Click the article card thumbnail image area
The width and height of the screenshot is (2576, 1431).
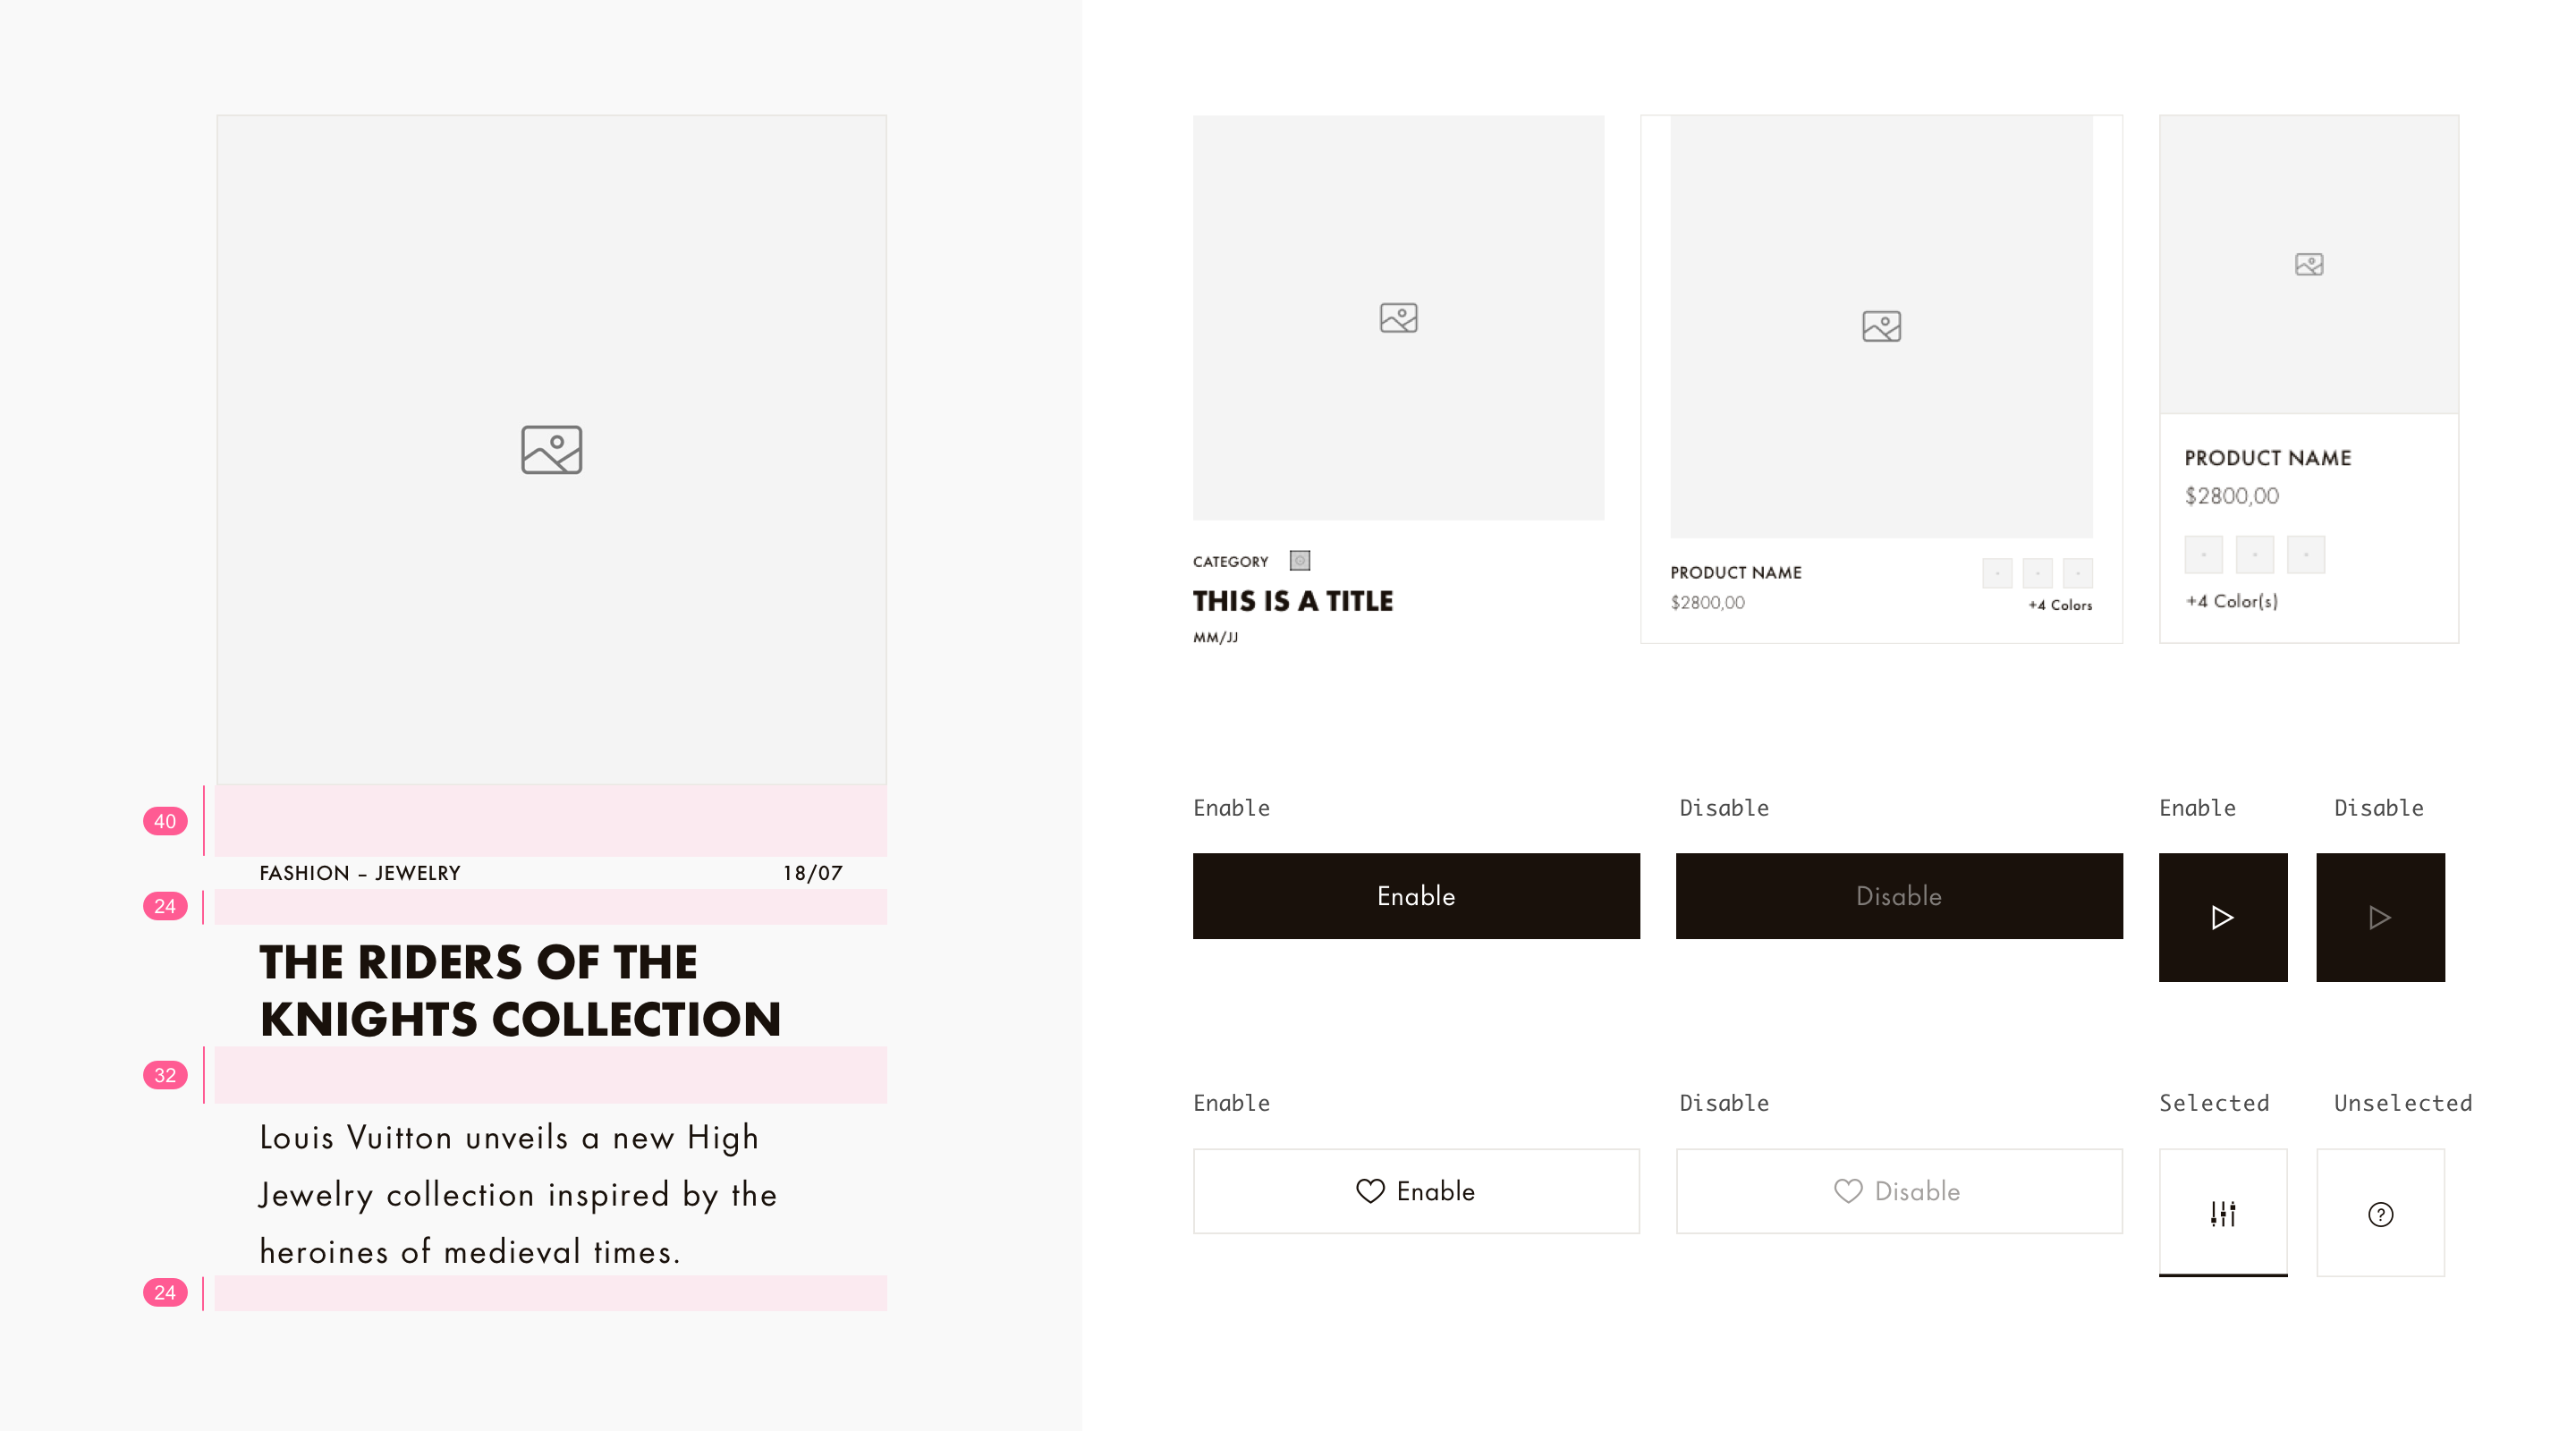pyautogui.click(x=550, y=449)
